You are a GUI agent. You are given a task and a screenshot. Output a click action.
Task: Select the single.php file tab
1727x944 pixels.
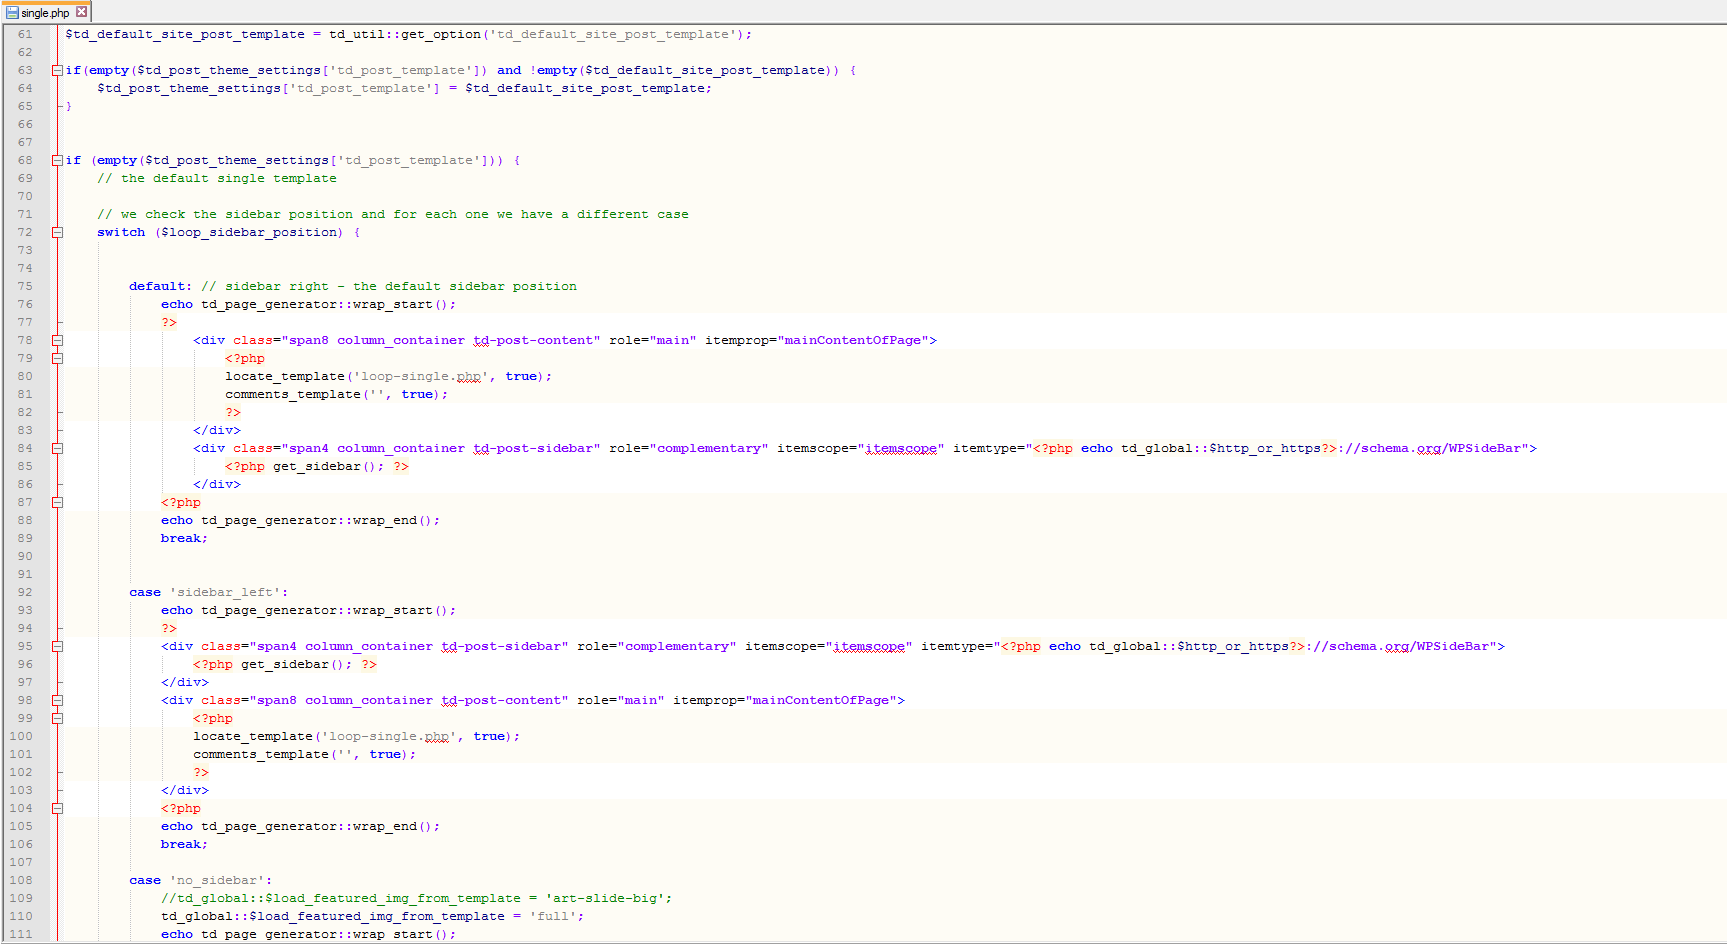[x=47, y=12]
